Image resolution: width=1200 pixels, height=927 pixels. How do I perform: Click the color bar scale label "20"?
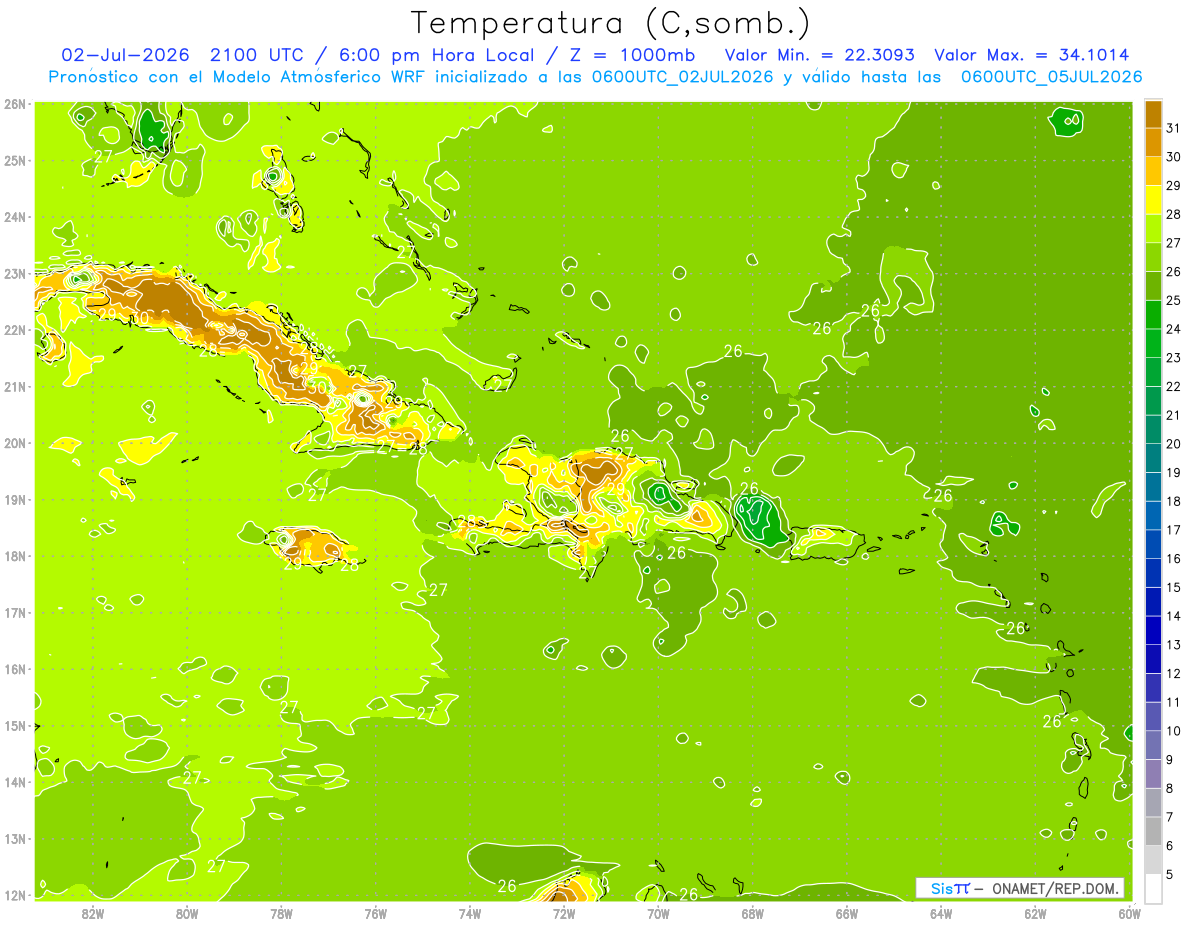tap(1174, 444)
